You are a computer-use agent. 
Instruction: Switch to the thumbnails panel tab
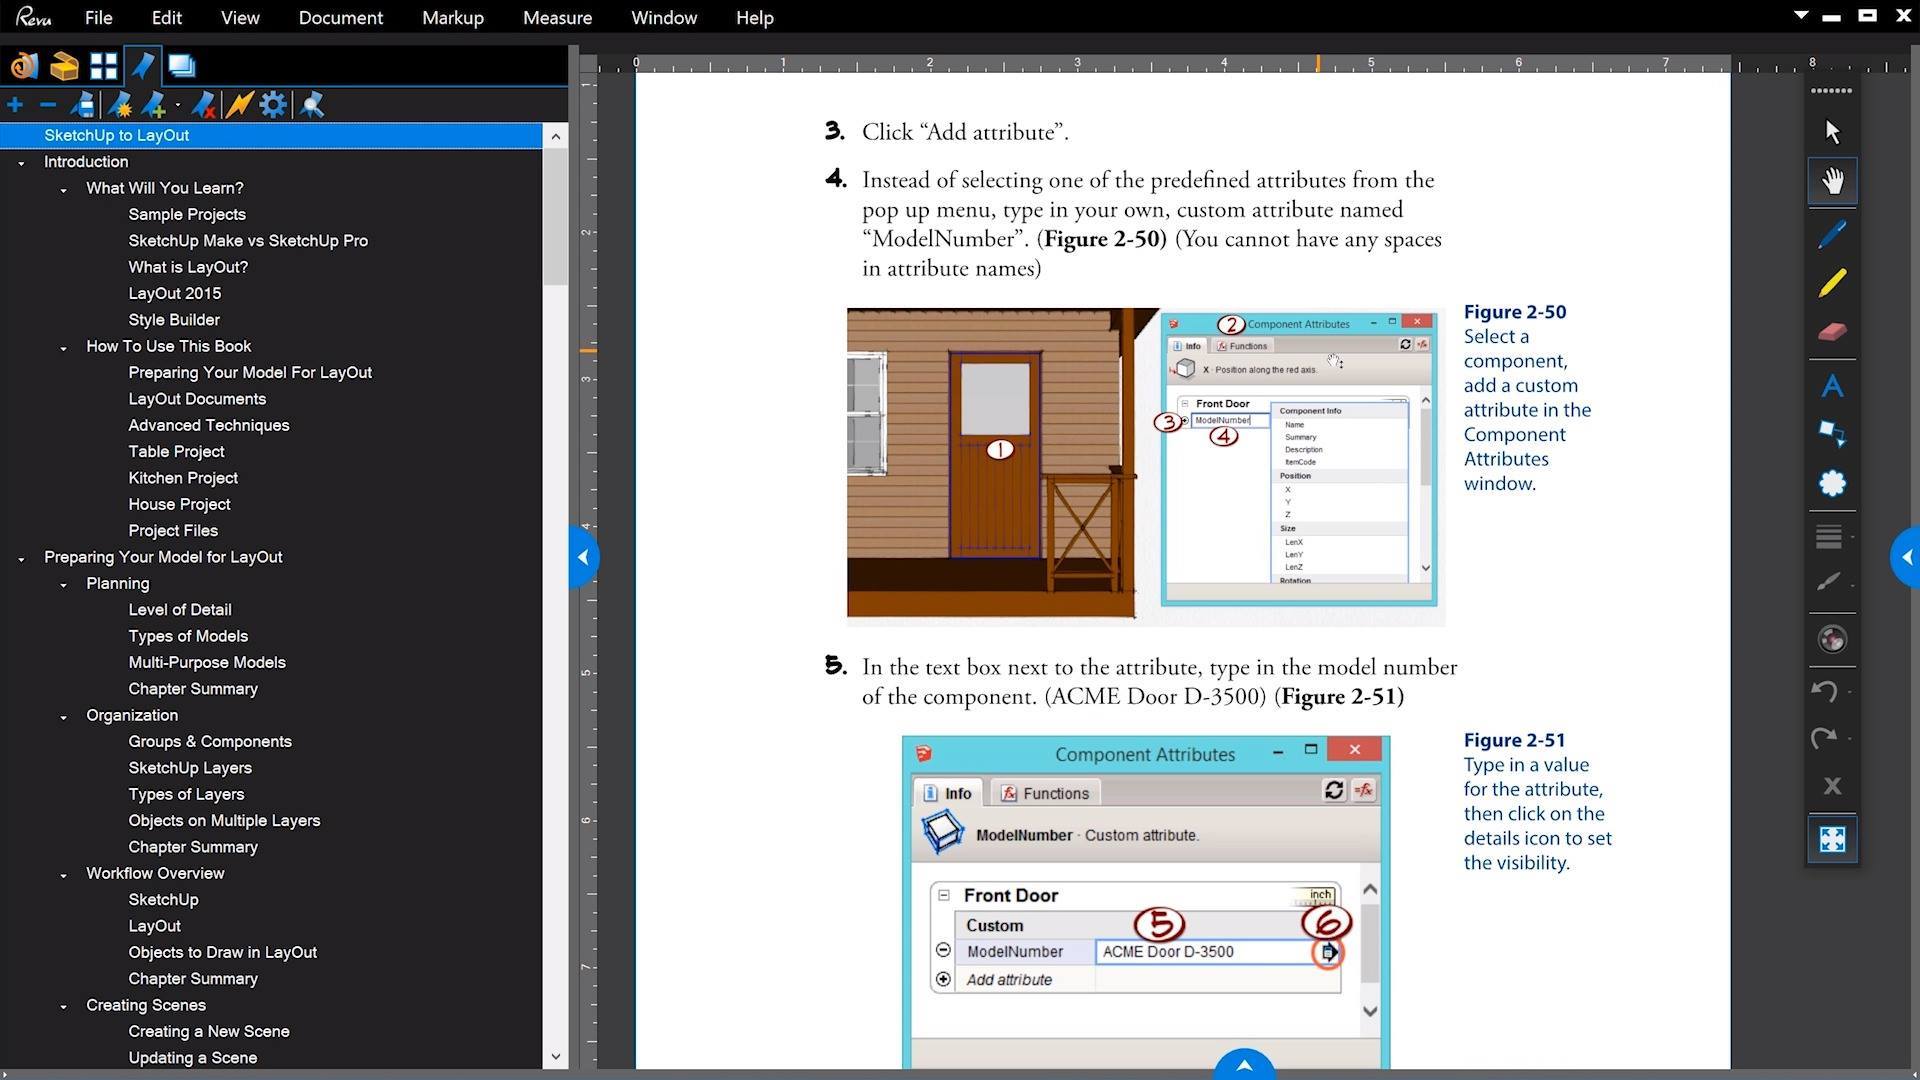coord(103,66)
